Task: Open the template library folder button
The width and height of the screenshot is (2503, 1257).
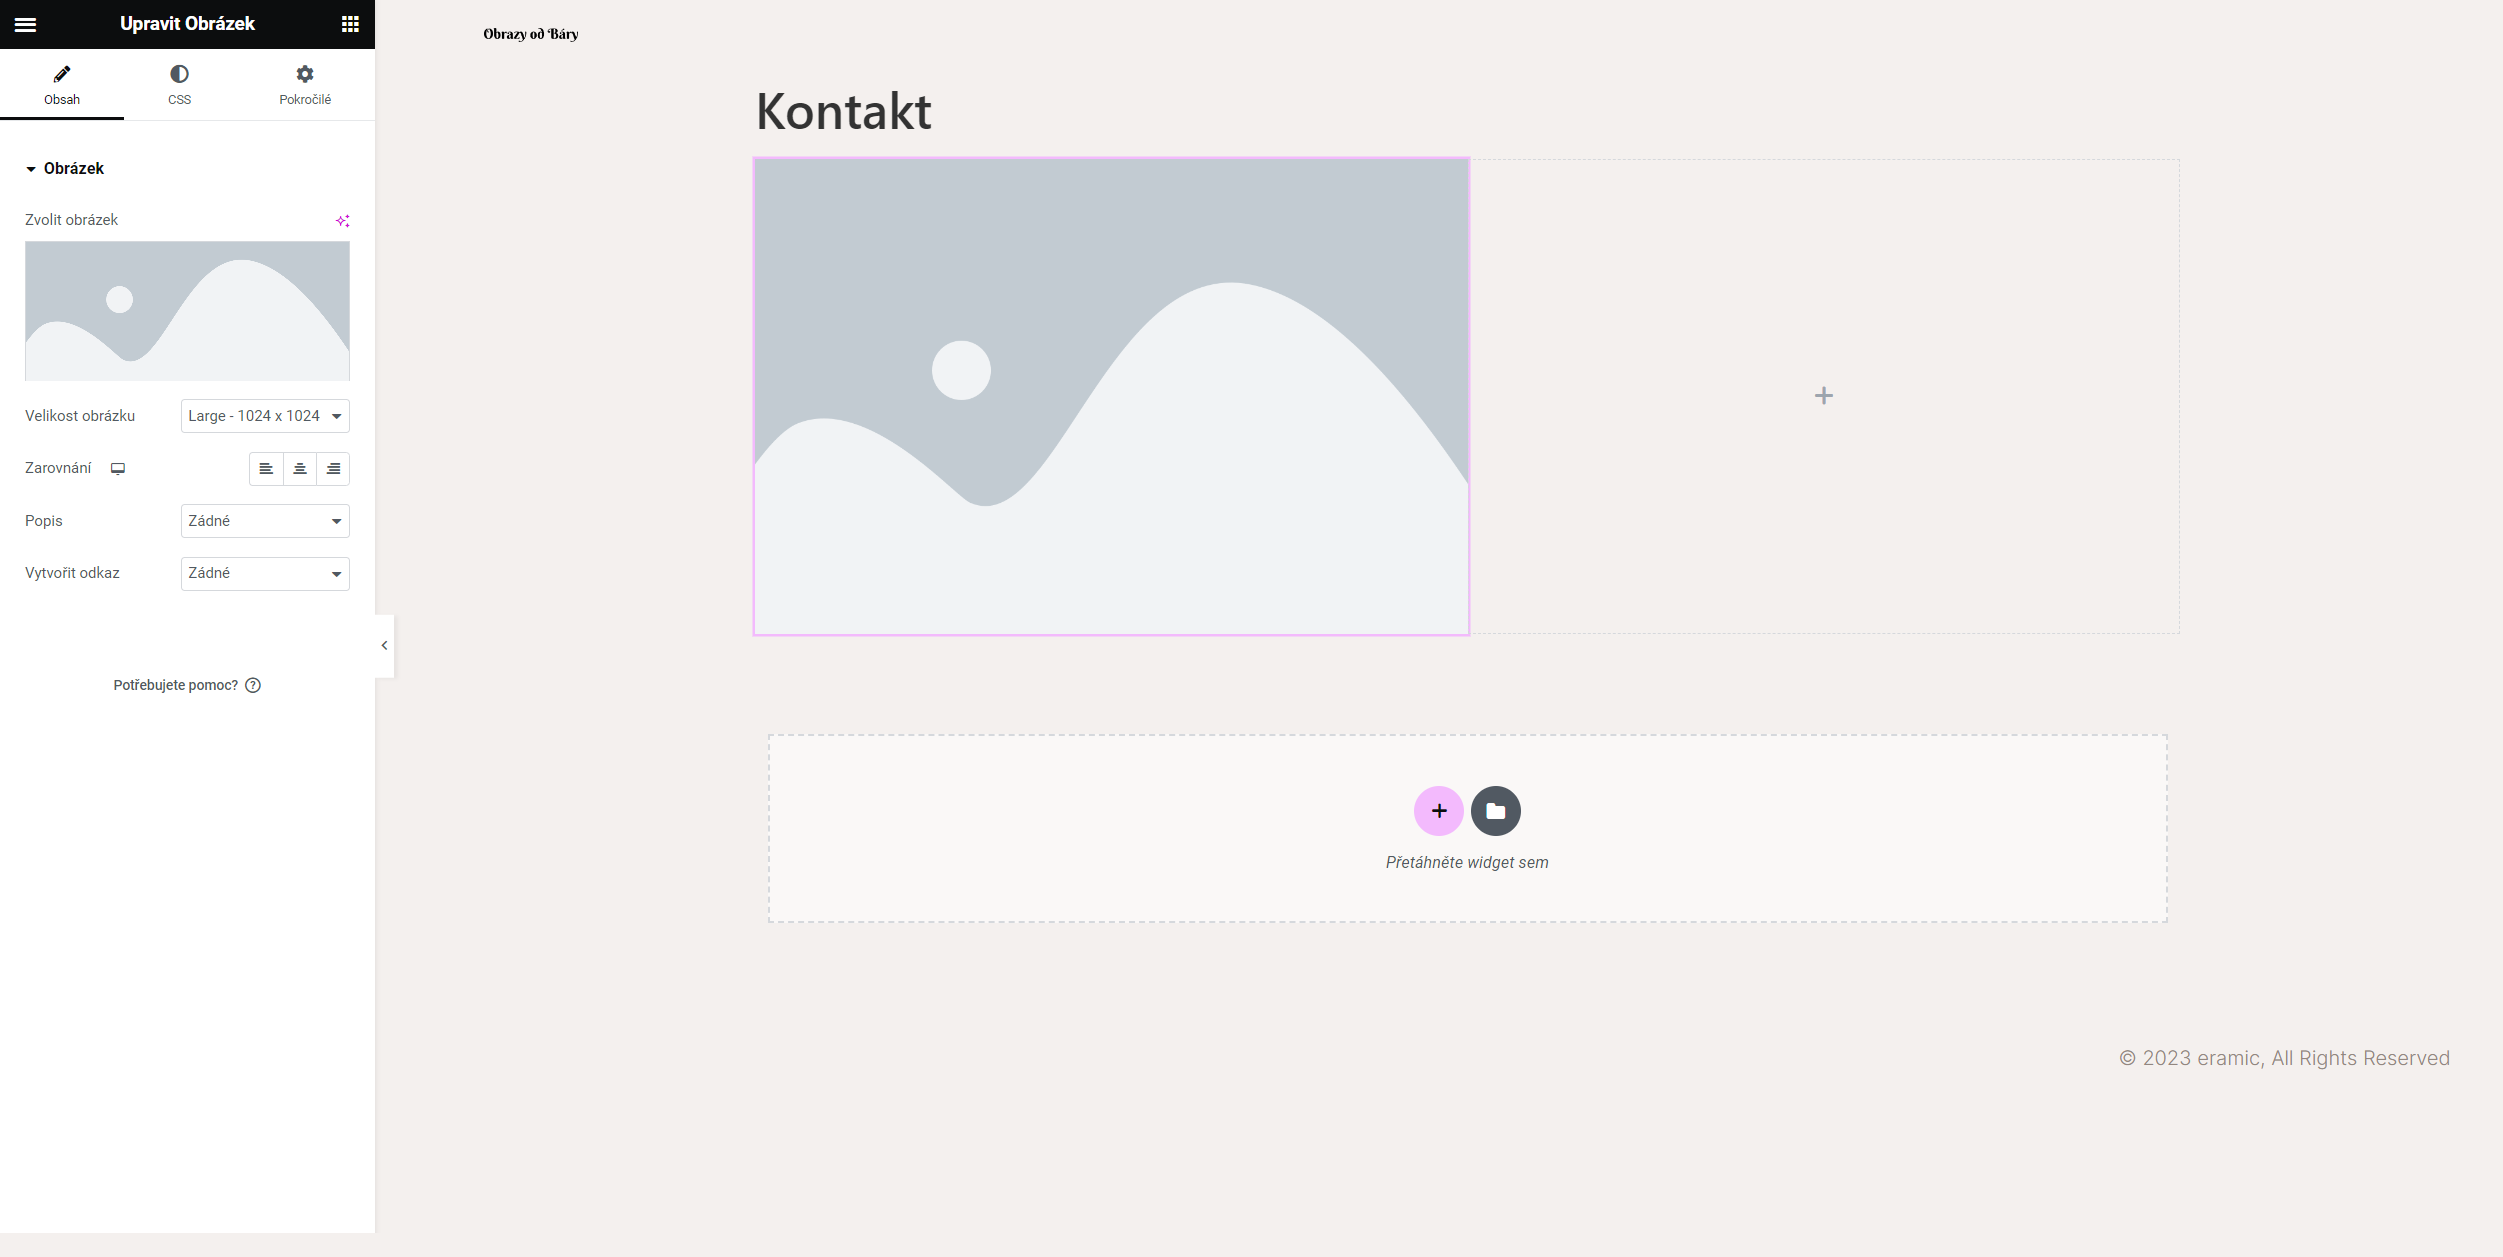Action: [x=1495, y=811]
